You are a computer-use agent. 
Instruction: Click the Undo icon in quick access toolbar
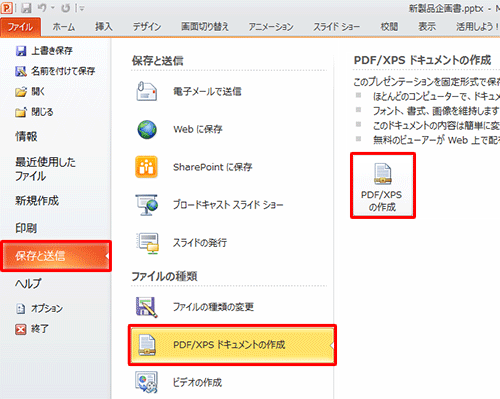click(x=42, y=8)
